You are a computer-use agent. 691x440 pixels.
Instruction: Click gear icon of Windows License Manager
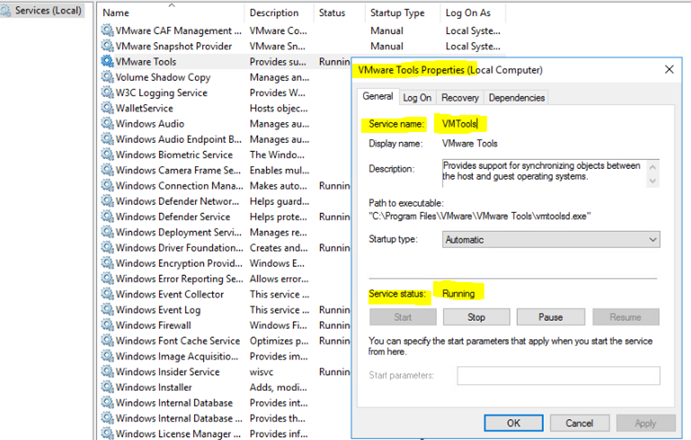[x=107, y=433]
